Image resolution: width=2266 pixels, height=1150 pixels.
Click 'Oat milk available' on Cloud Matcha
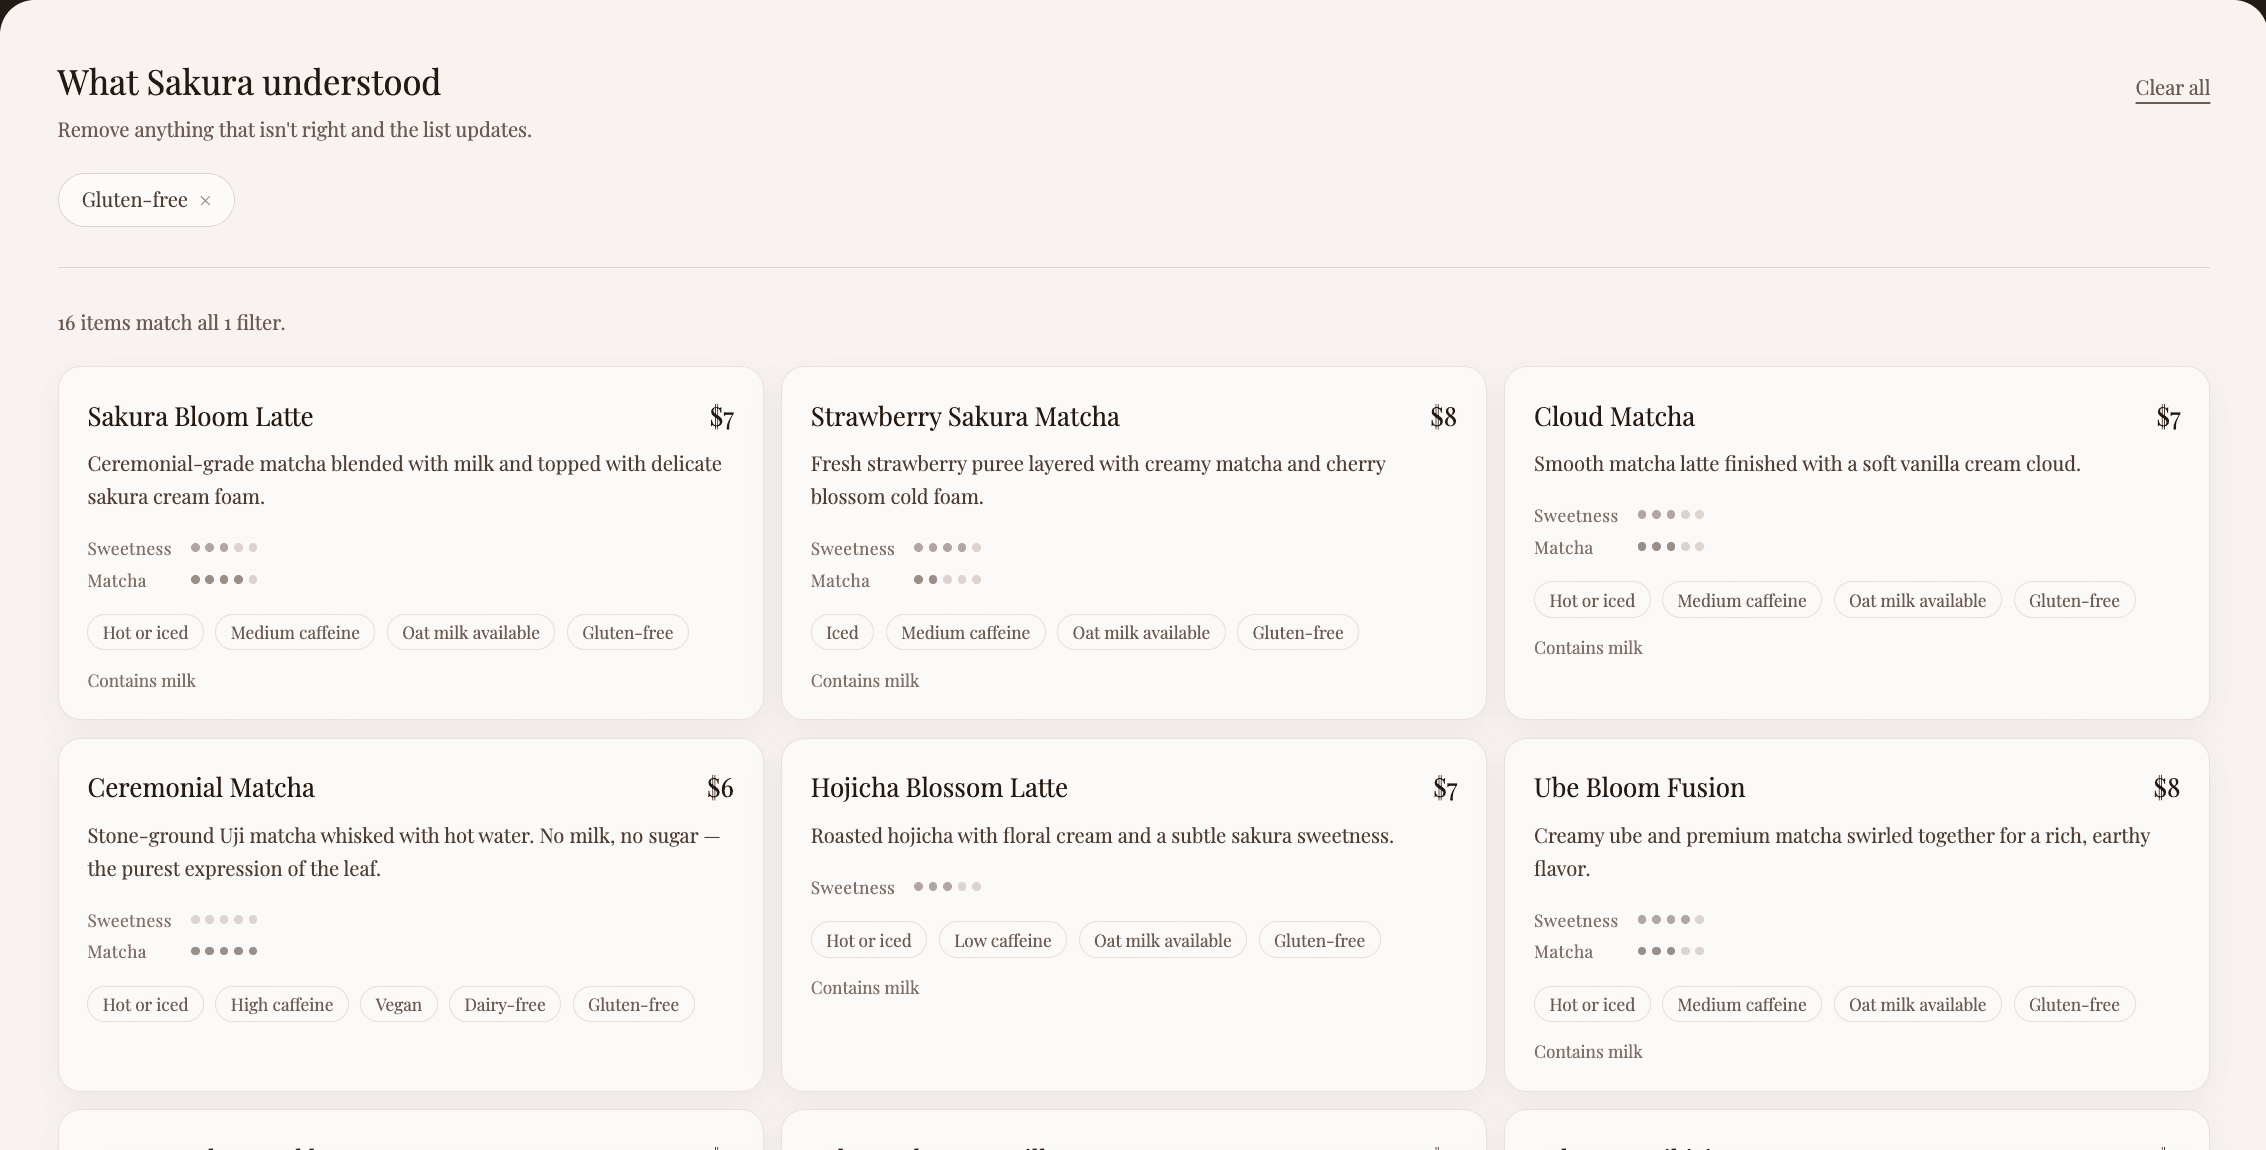tap(1917, 601)
